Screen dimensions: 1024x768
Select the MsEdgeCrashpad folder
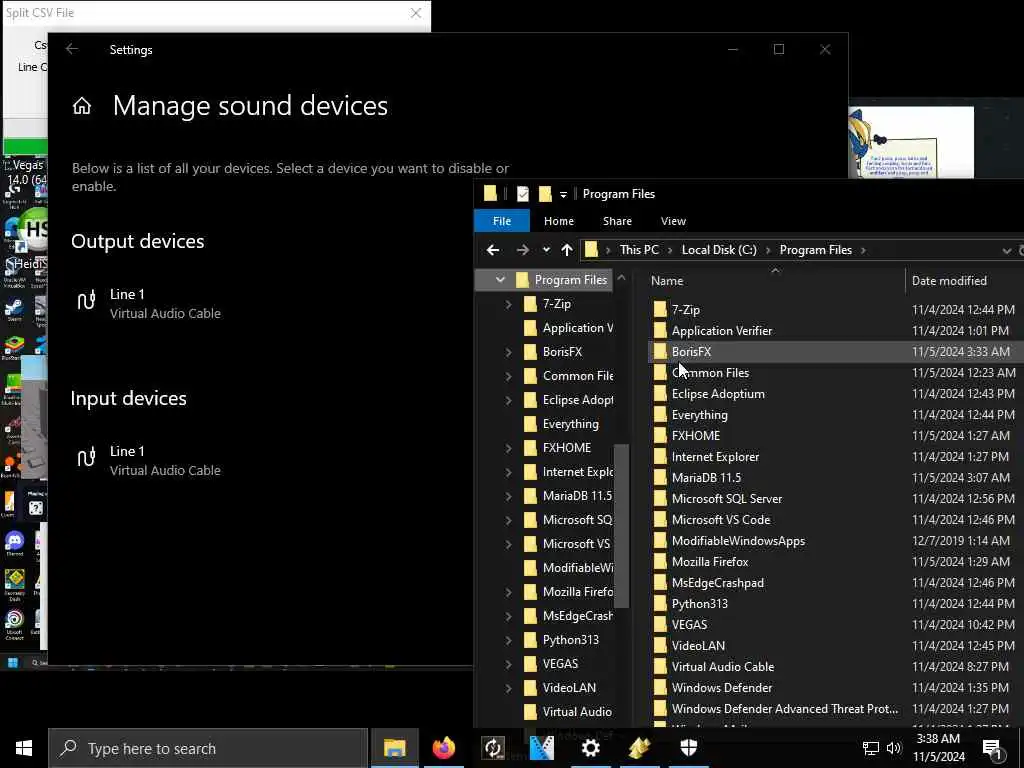[718, 583]
